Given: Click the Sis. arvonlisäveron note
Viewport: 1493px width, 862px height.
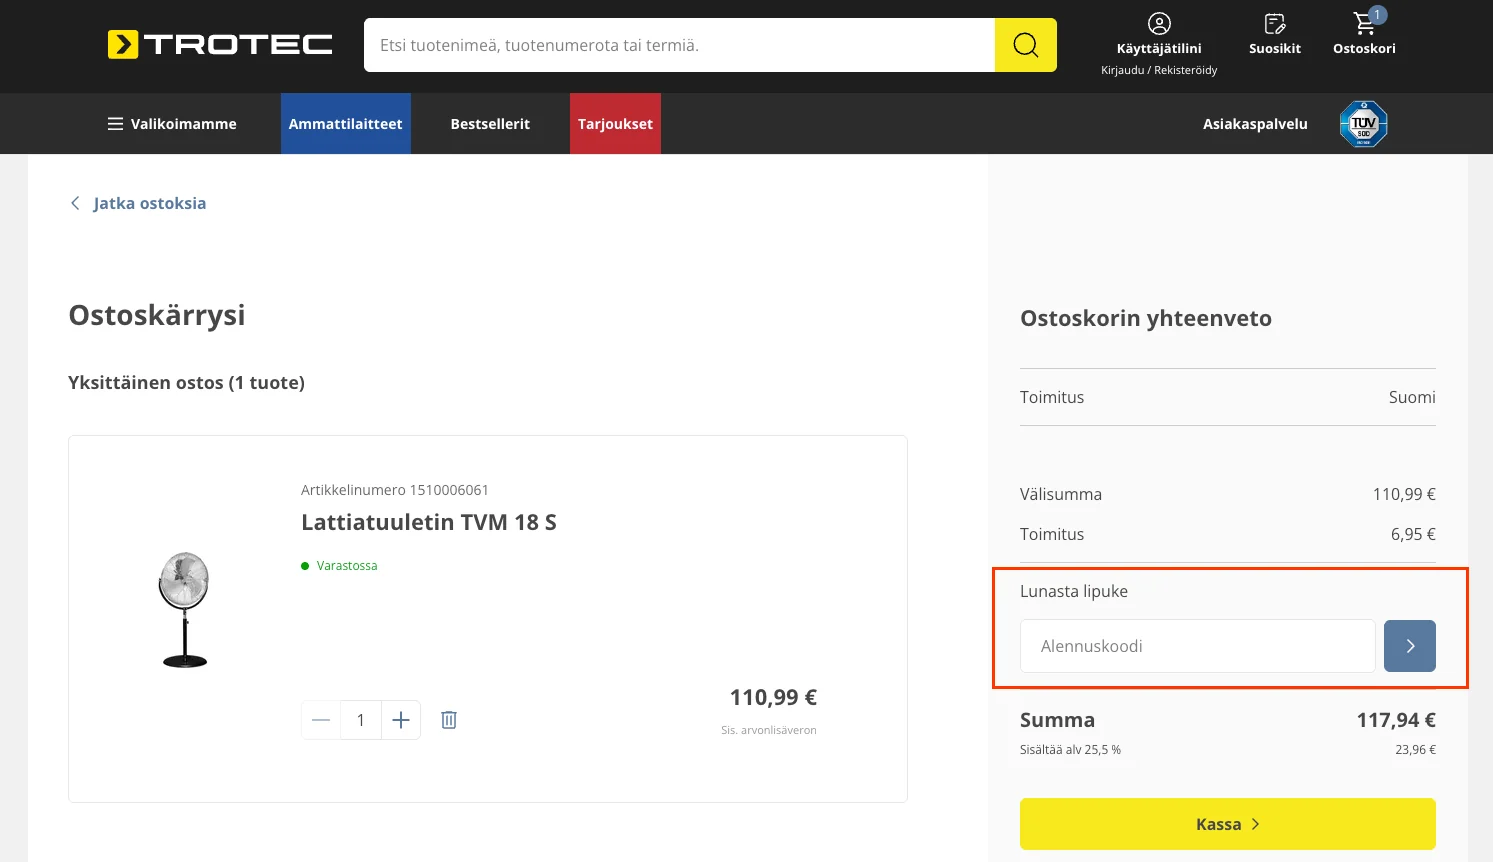Looking at the screenshot, I should click(769, 730).
